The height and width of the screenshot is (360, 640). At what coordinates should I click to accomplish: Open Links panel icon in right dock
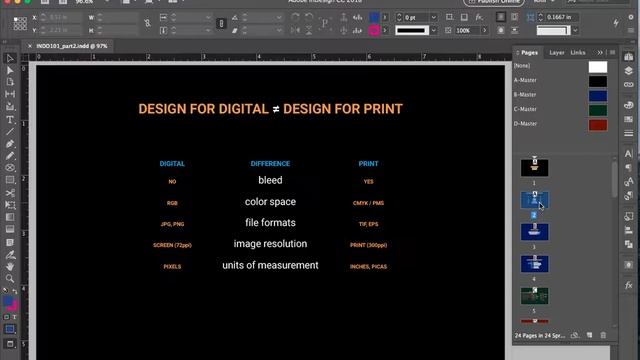pos(629,84)
